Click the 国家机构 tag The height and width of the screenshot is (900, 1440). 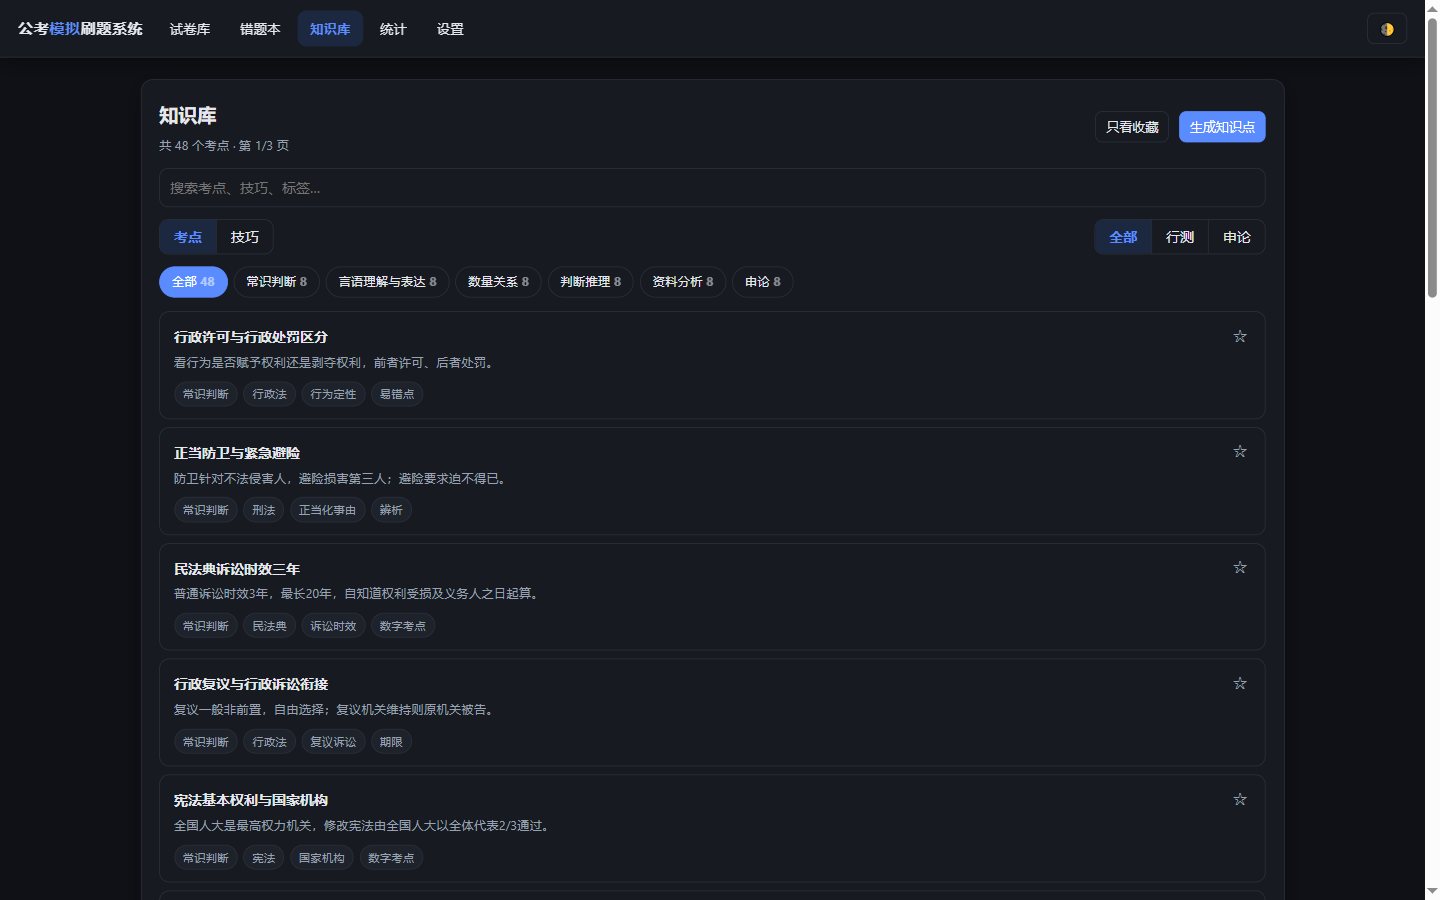pyautogui.click(x=321, y=858)
